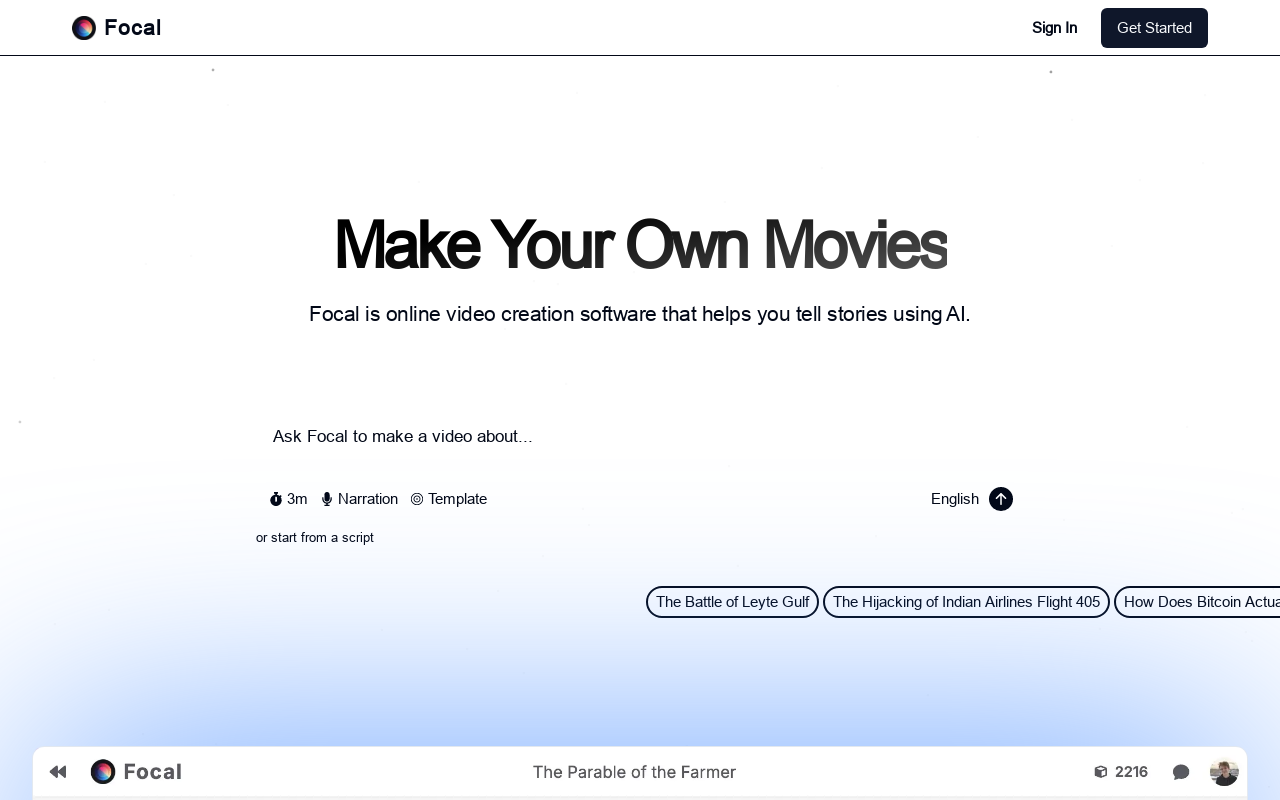This screenshot has width=1280, height=800.
Task: Click 'or start from a script' link
Action: pos(315,537)
